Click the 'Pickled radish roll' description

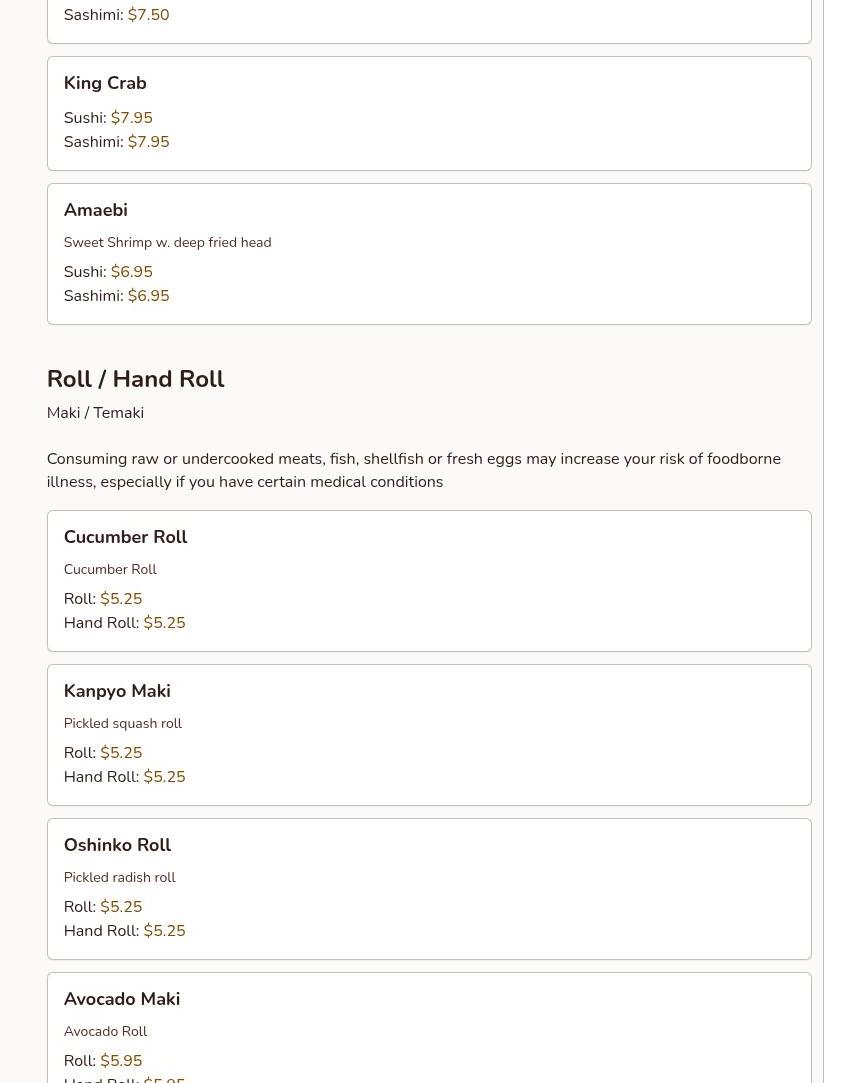pyautogui.click(x=119, y=877)
